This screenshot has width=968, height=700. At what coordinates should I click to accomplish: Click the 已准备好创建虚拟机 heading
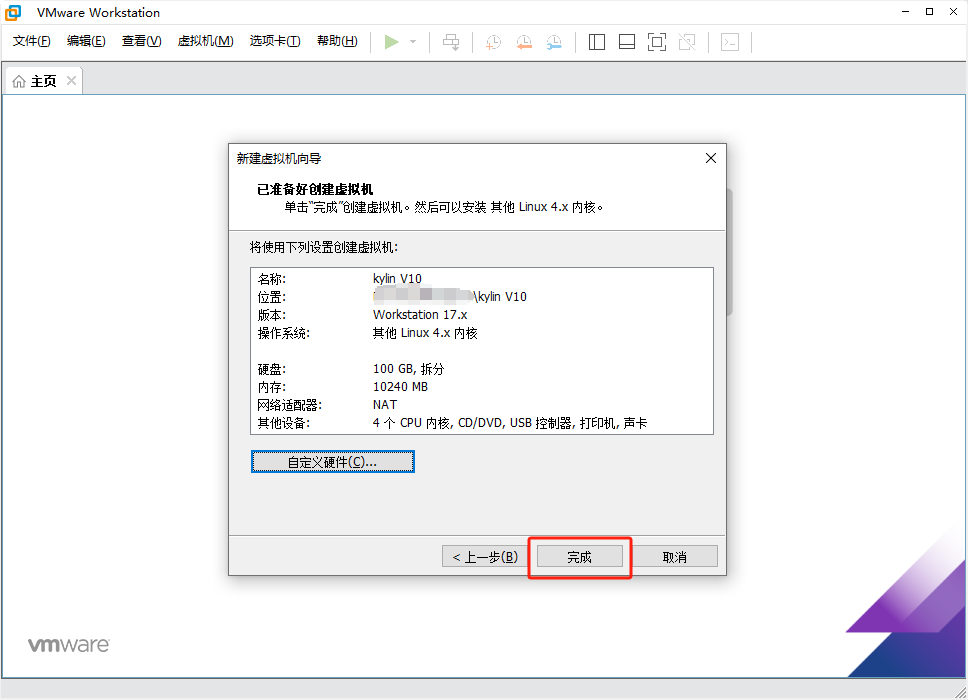[315, 190]
